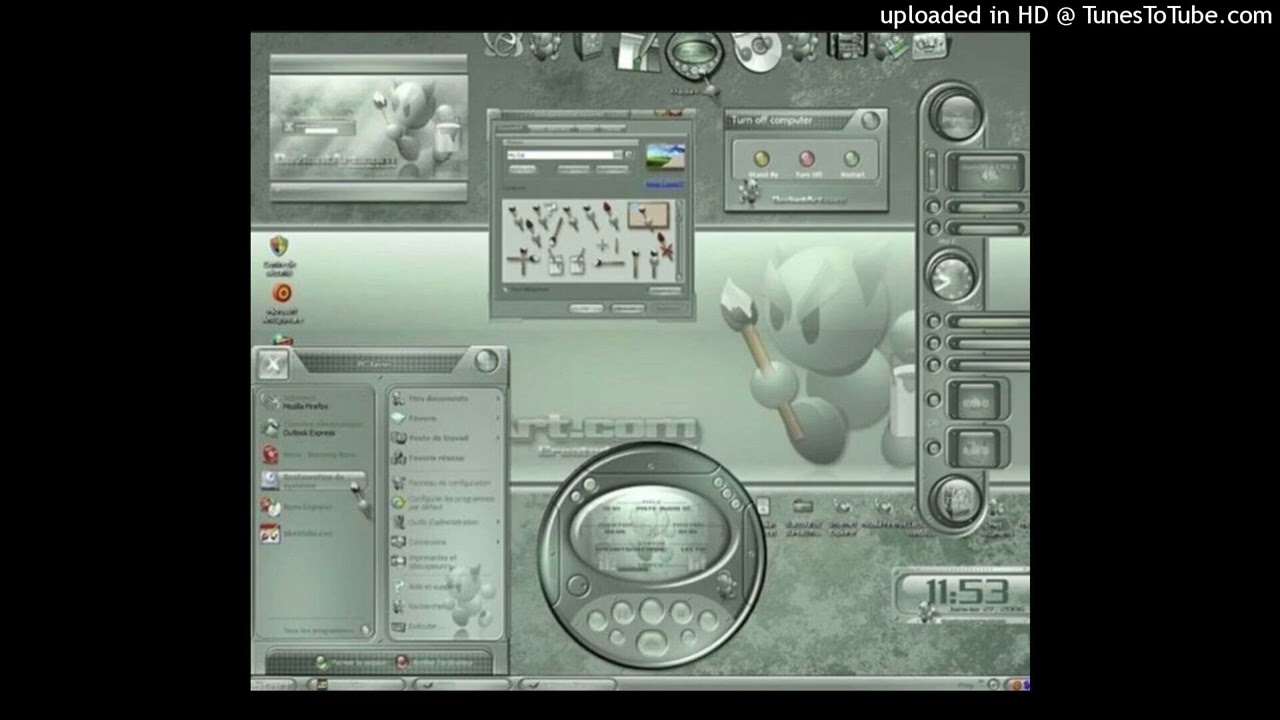Select Restauration du système in start menu
Image resolution: width=1280 pixels, height=720 pixels.
(312, 481)
